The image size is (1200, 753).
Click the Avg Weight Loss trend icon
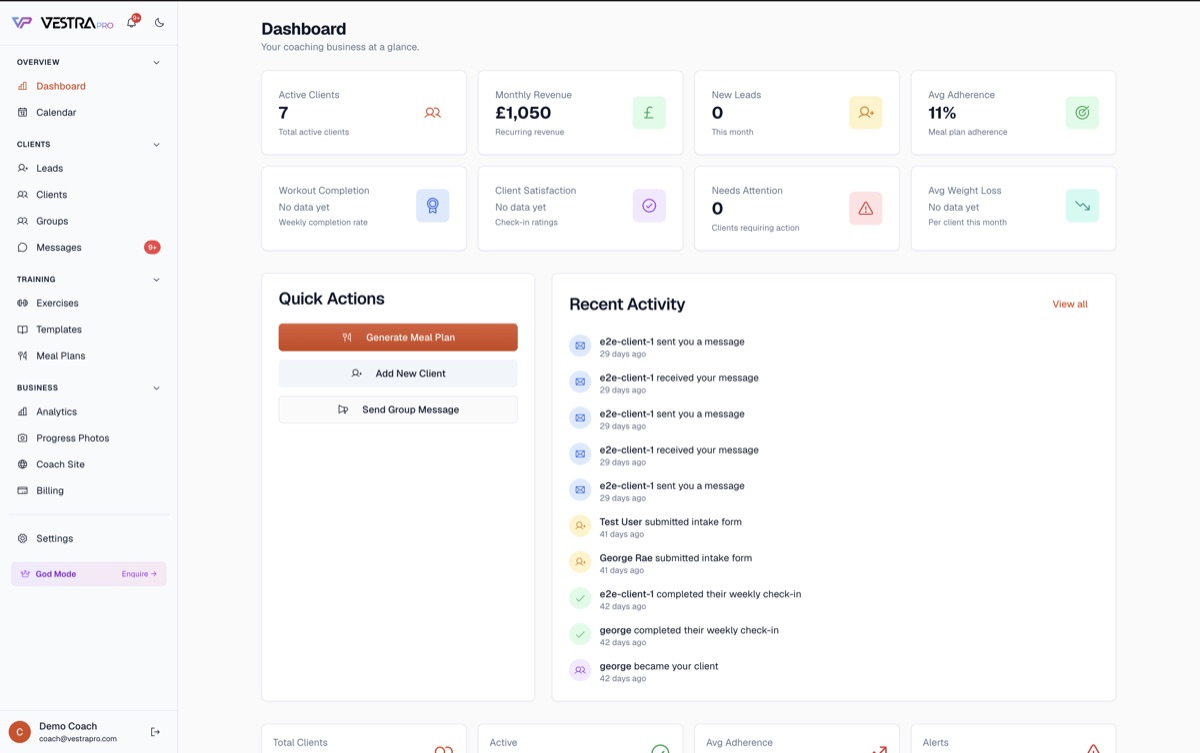click(1082, 205)
